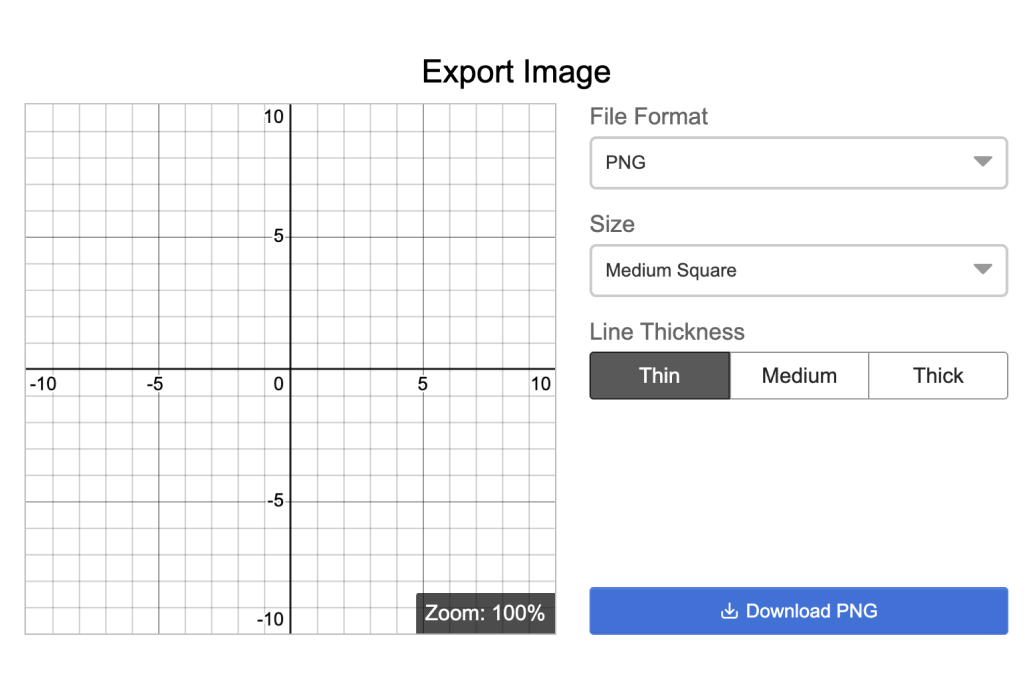Select Thin line thickness
The height and width of the screenshot is (686, 1032).
pyautogui.click(x=659, y=376)
